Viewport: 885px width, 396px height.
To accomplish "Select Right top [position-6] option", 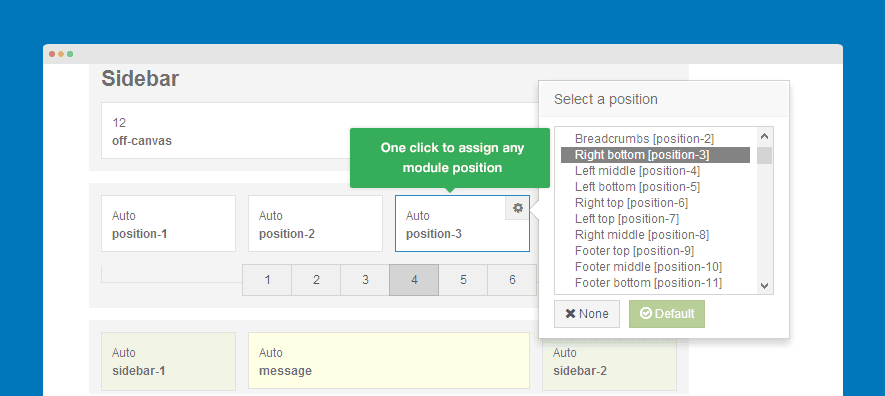I will pyautogui.click(x=631, y=203).
